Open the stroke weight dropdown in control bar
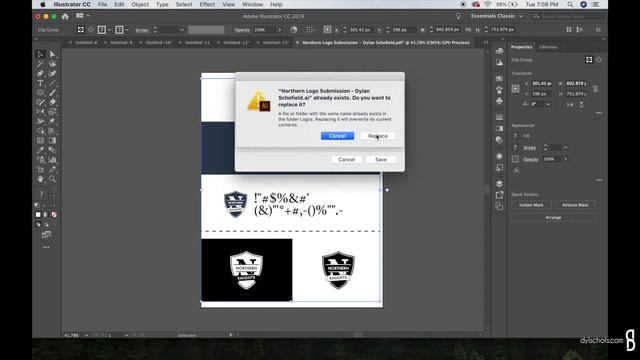Image resolution: width=640 pixels, height=360 pixels. 182,30
